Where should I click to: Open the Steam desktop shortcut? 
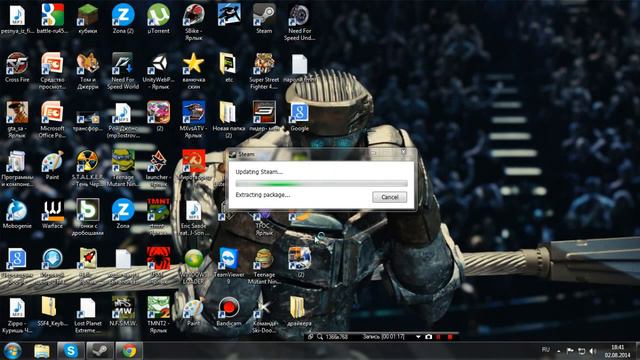coord(264,19)
